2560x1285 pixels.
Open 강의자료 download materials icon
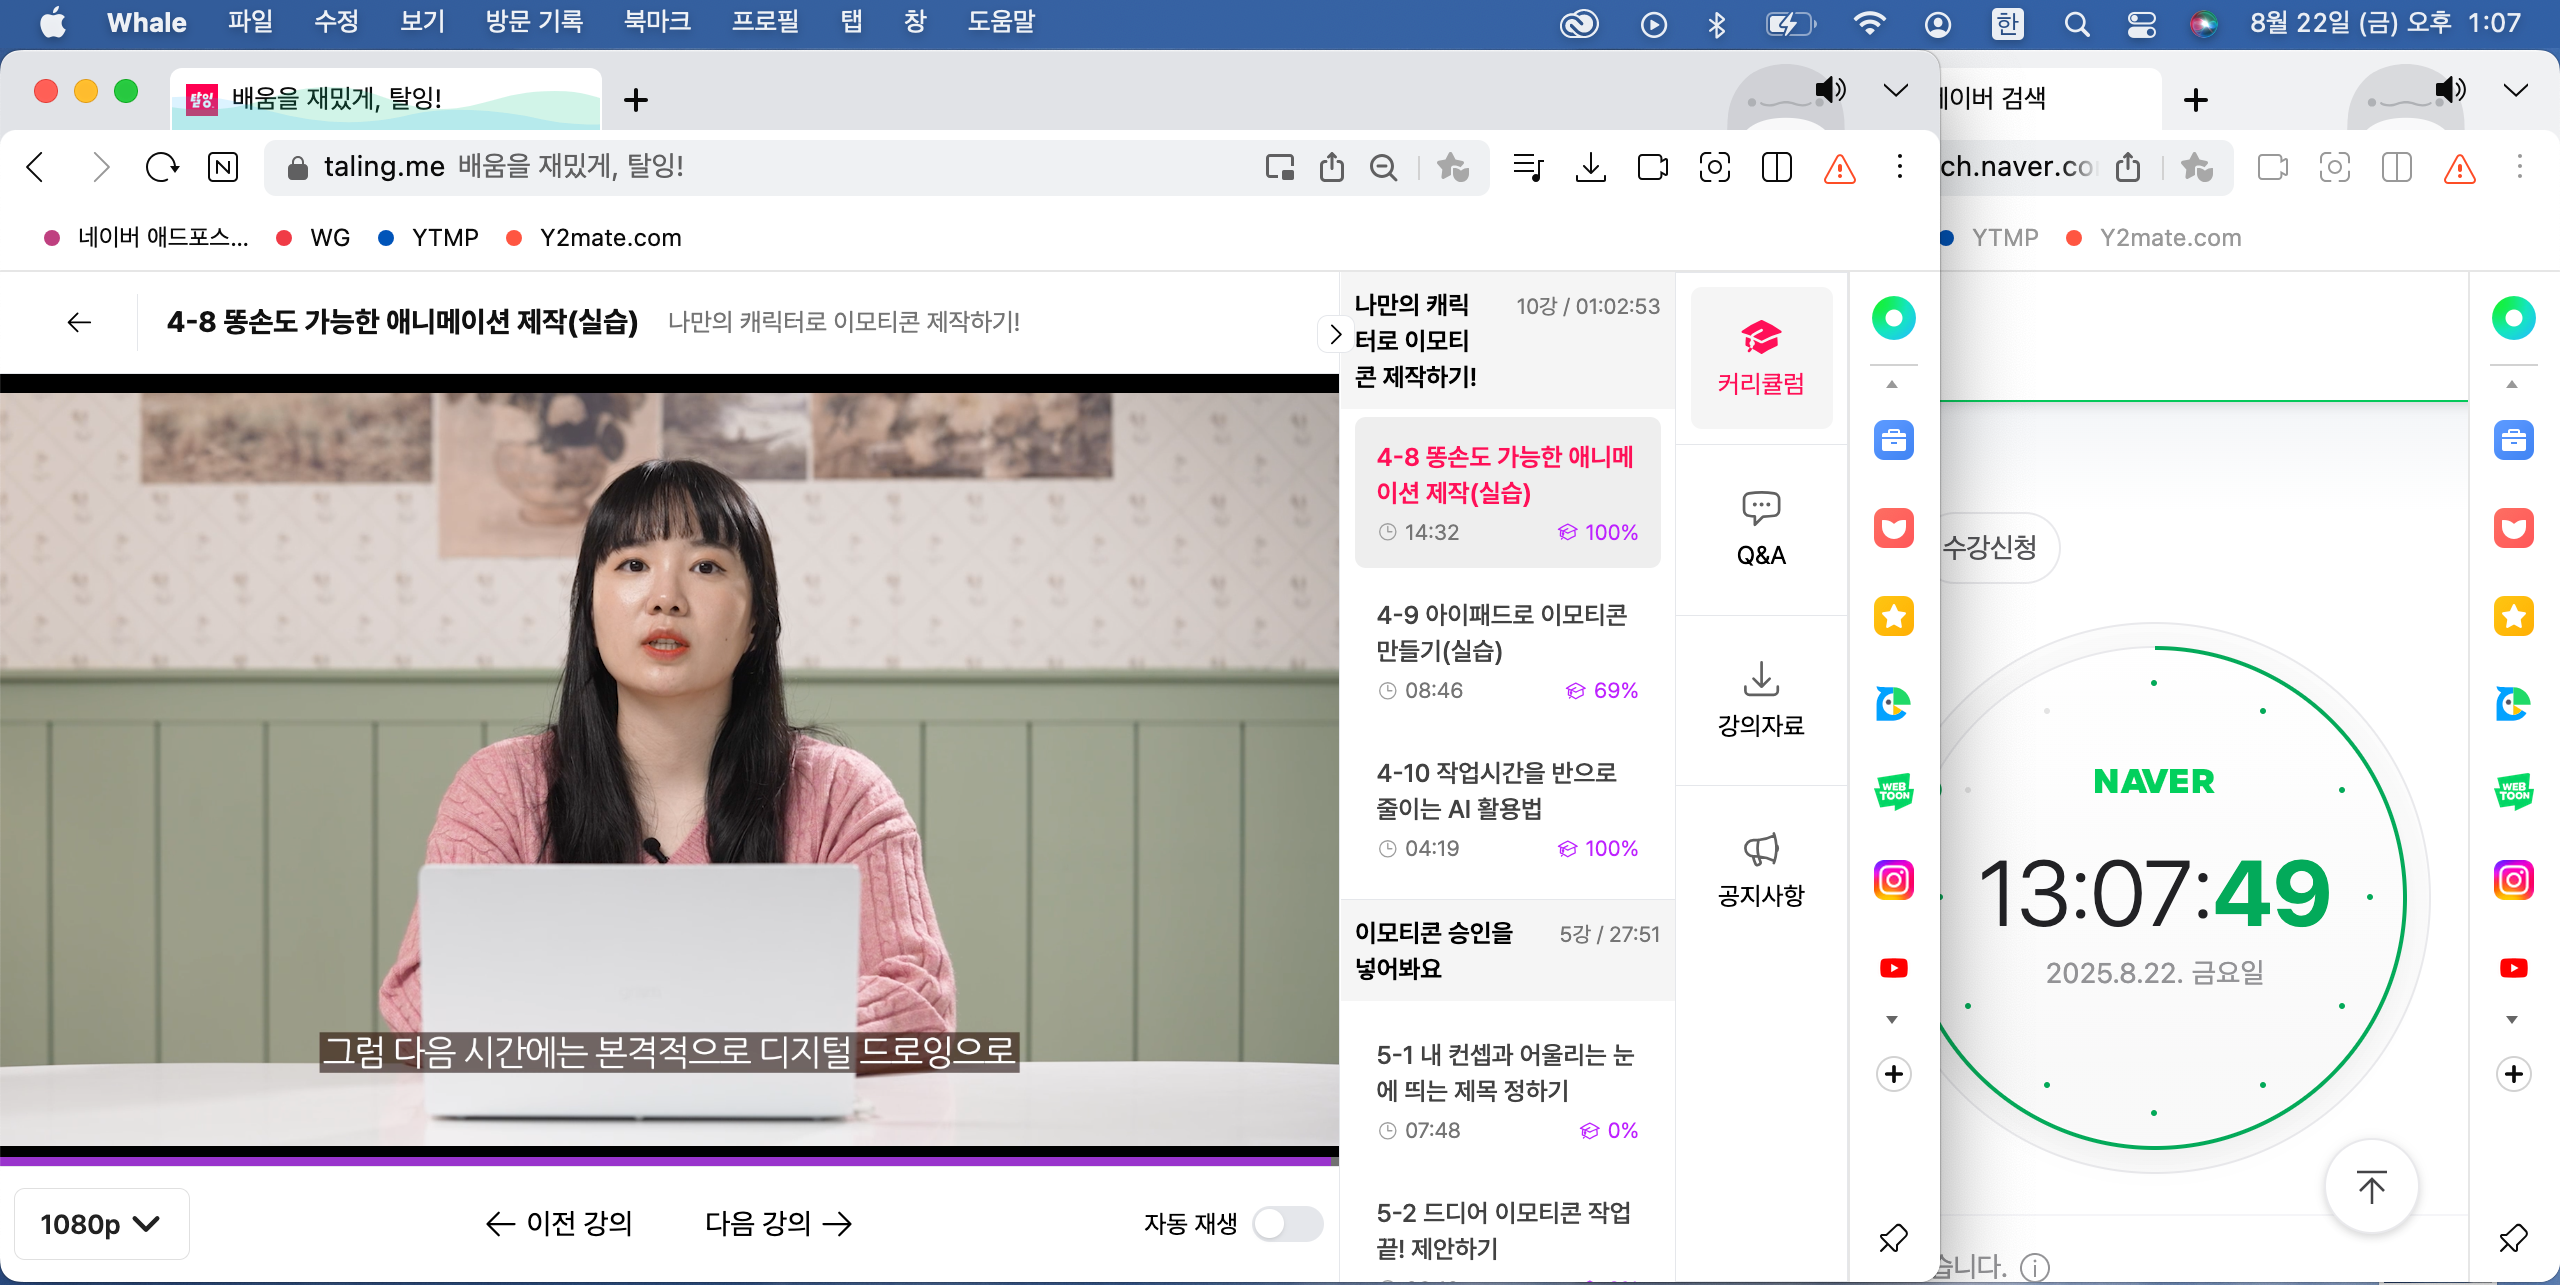pyautogui.click(x=1761, y=699)
